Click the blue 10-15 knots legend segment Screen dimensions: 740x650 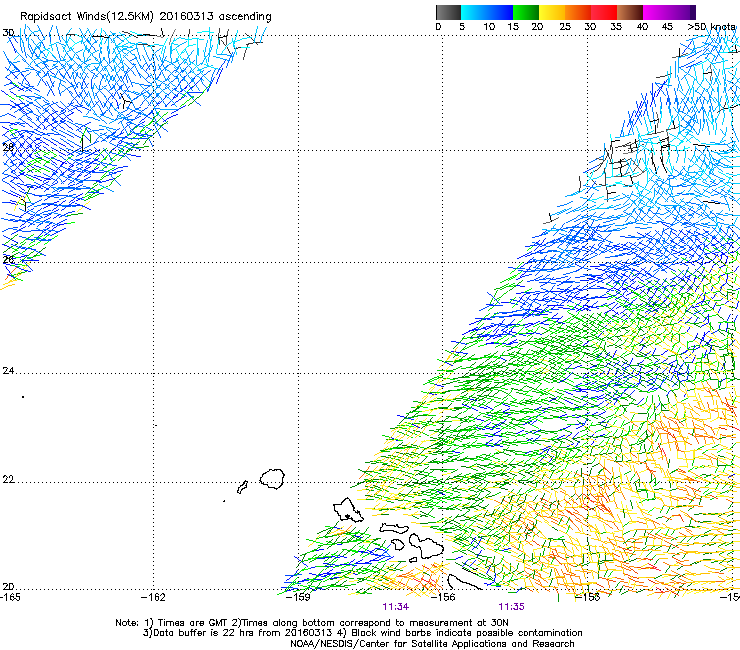pos(500,12)
